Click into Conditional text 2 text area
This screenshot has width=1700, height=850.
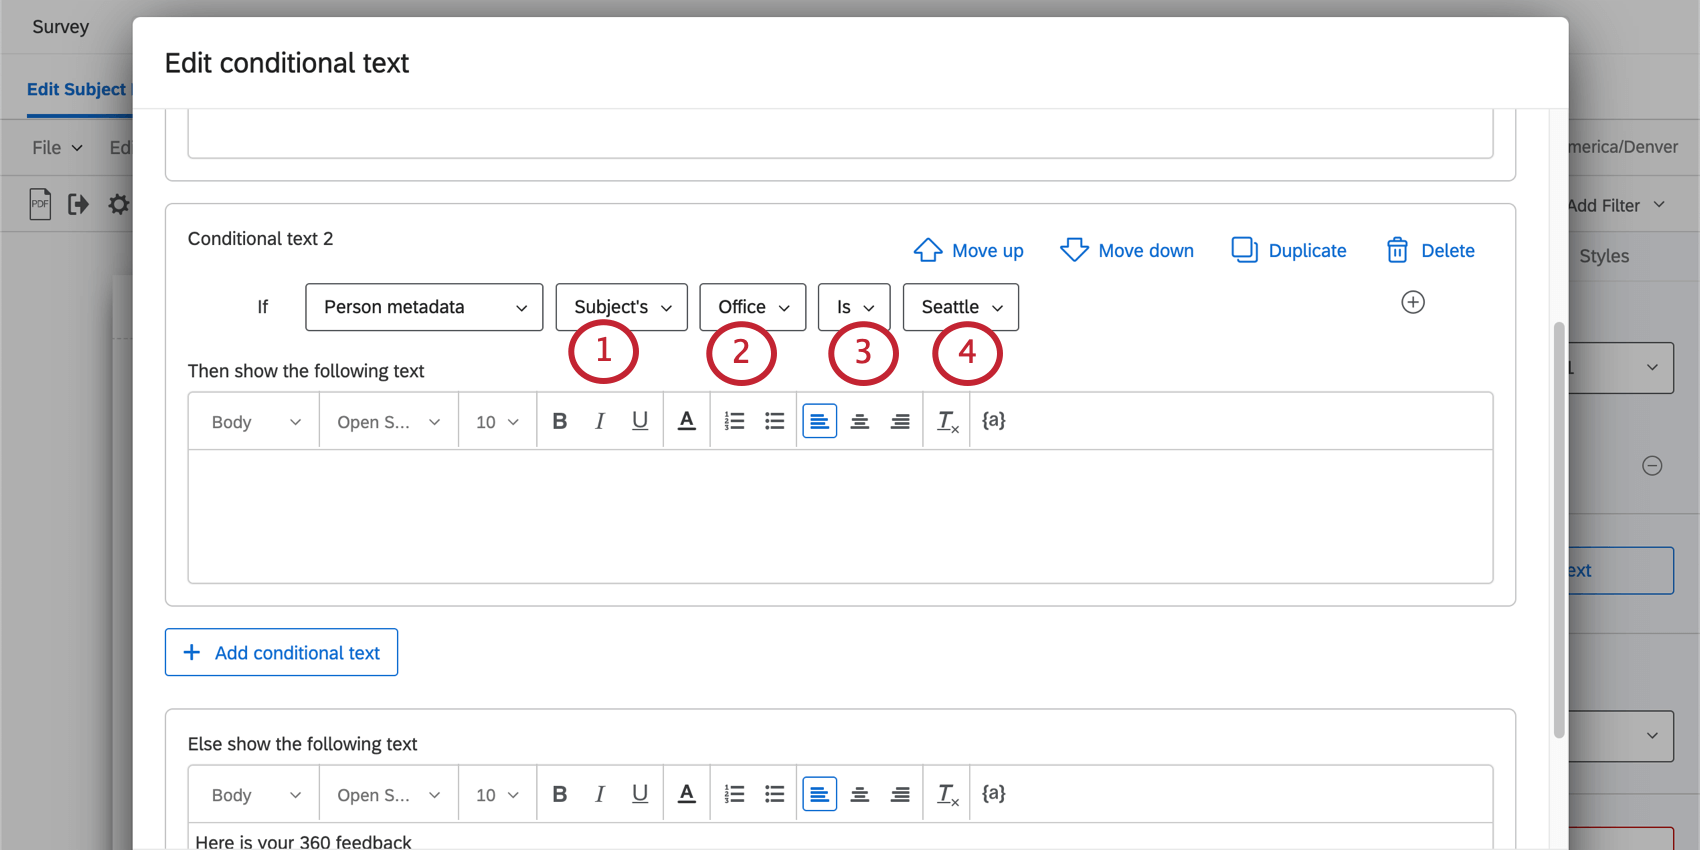(x=840, y=516)
